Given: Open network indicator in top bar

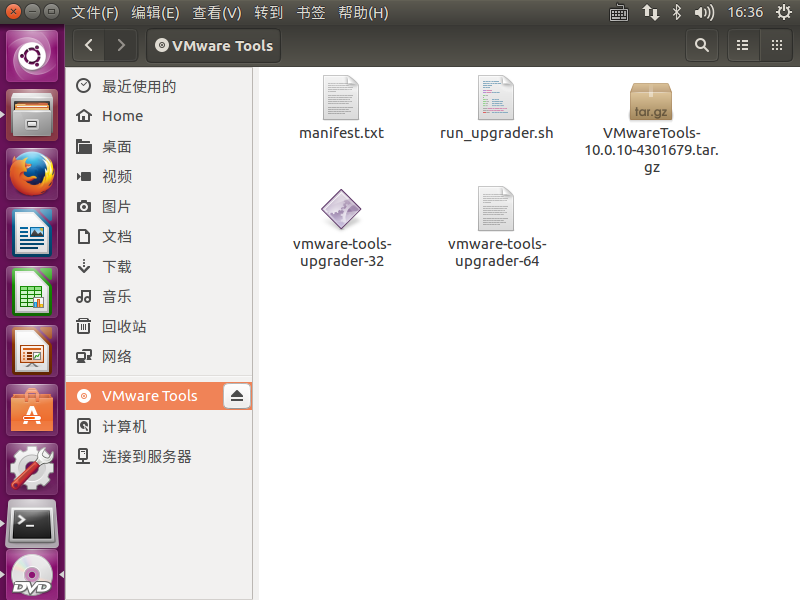Looking at the screenshot, I should (651, 12).
